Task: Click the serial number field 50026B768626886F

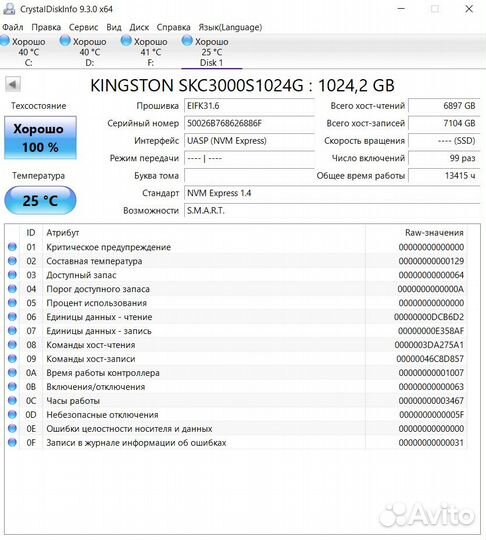Action: (249, 123)
